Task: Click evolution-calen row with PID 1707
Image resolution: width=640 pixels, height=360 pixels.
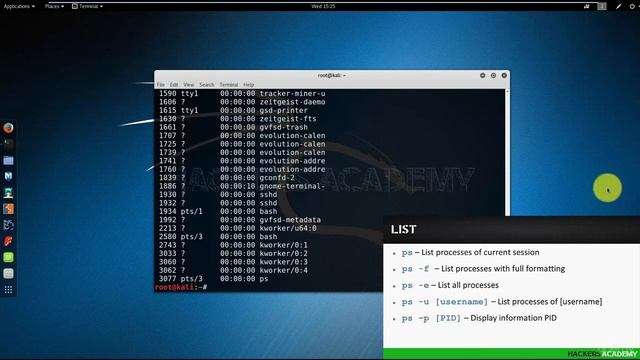Action: click(242, 136)
